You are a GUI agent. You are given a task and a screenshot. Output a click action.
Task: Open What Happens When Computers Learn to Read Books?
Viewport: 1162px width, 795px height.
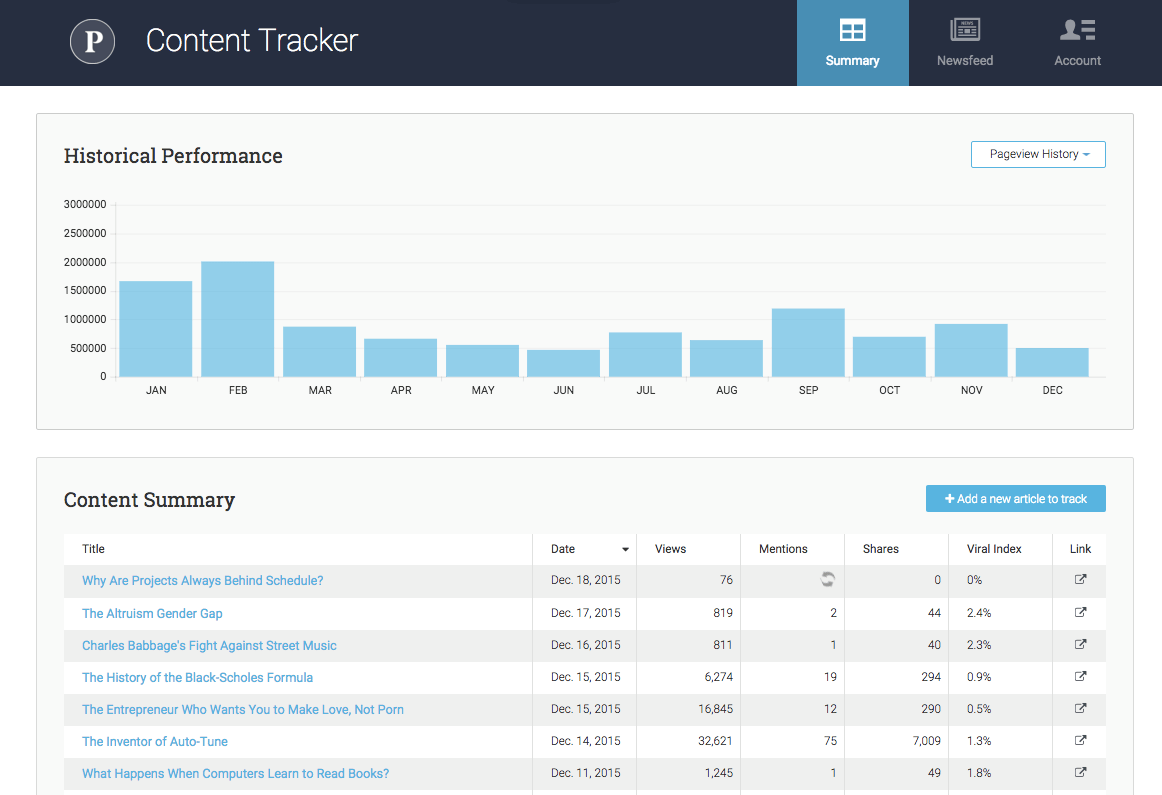(x=235, y=772)
